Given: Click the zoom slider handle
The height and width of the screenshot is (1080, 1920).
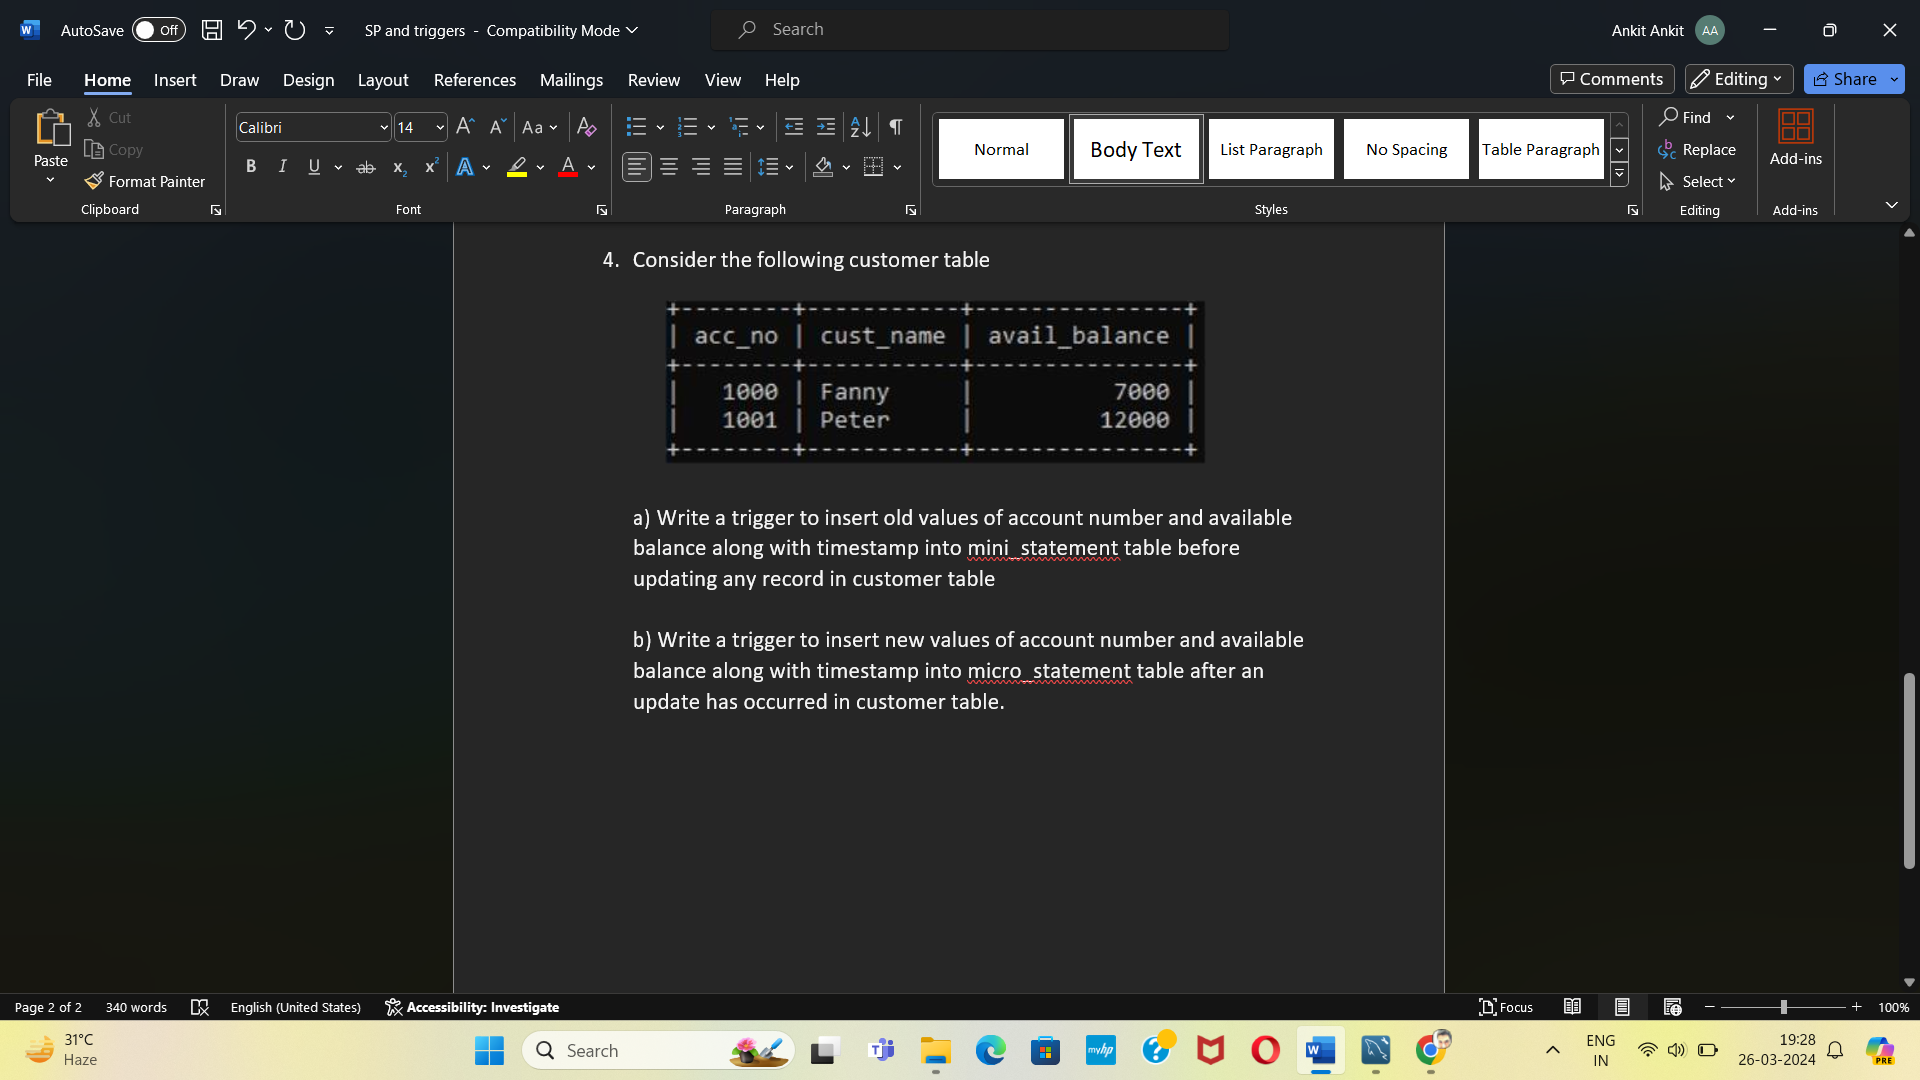Looking at the screenshot, I should pyautogui.click(x=1783, y=1007).
